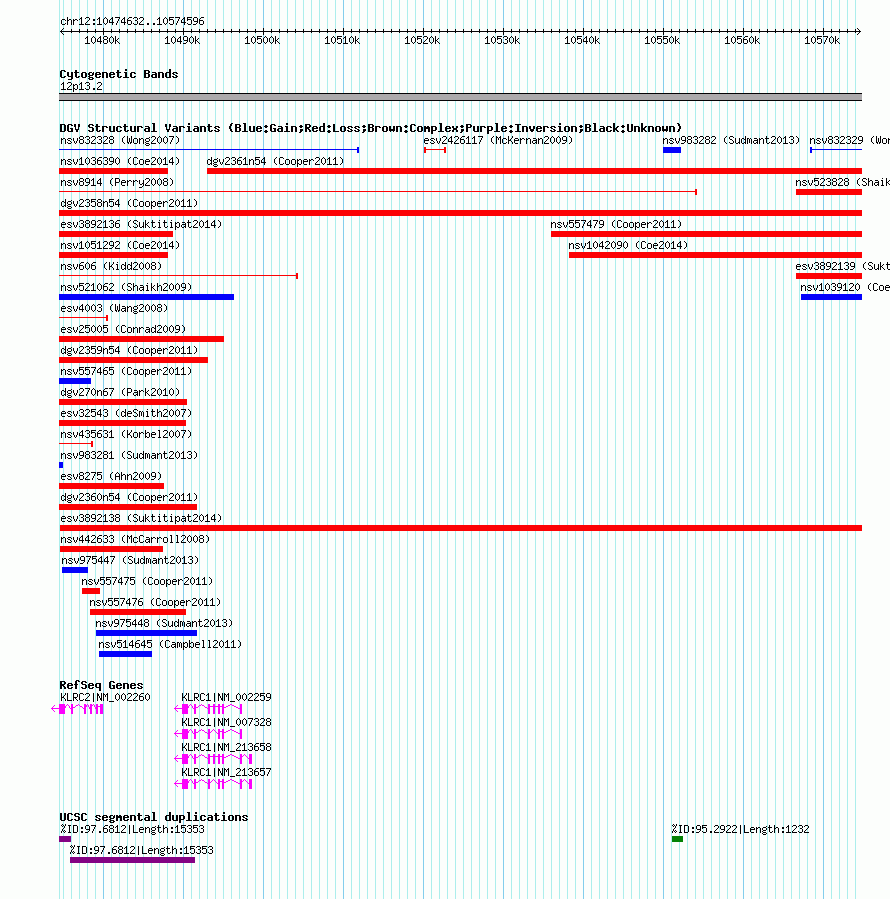Open the dgv2359n54 (Cooper2011) label
890x899 pixels.
(x=129, y=350)
